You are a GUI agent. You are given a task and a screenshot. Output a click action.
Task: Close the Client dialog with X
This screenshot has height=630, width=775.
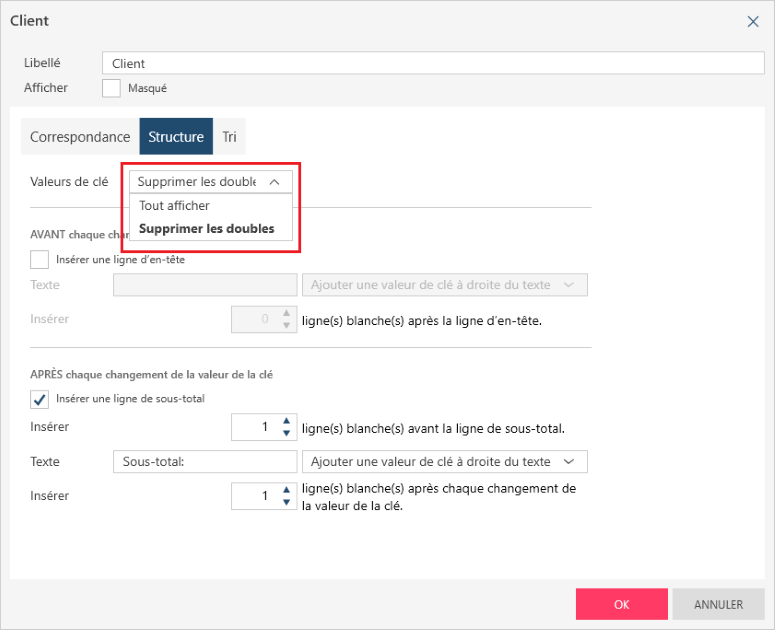click(753, 21)
